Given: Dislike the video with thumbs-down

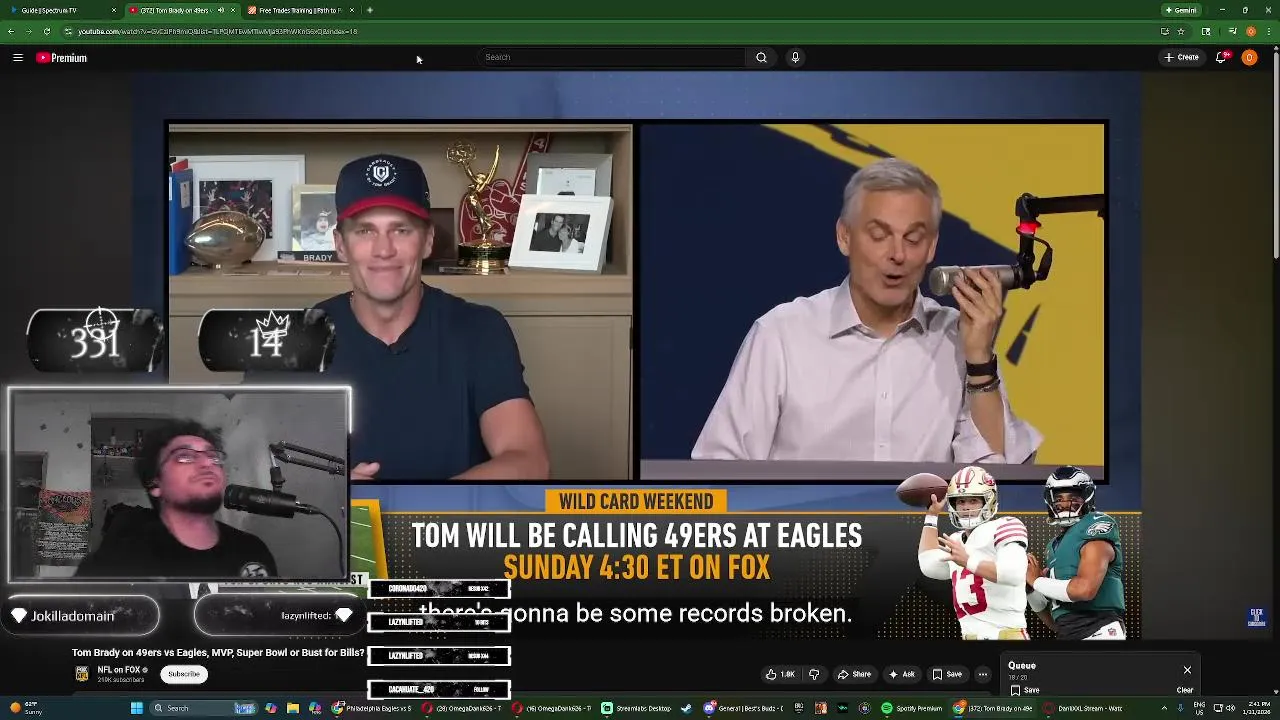Looking at the screenshot, I should (814, 674).
